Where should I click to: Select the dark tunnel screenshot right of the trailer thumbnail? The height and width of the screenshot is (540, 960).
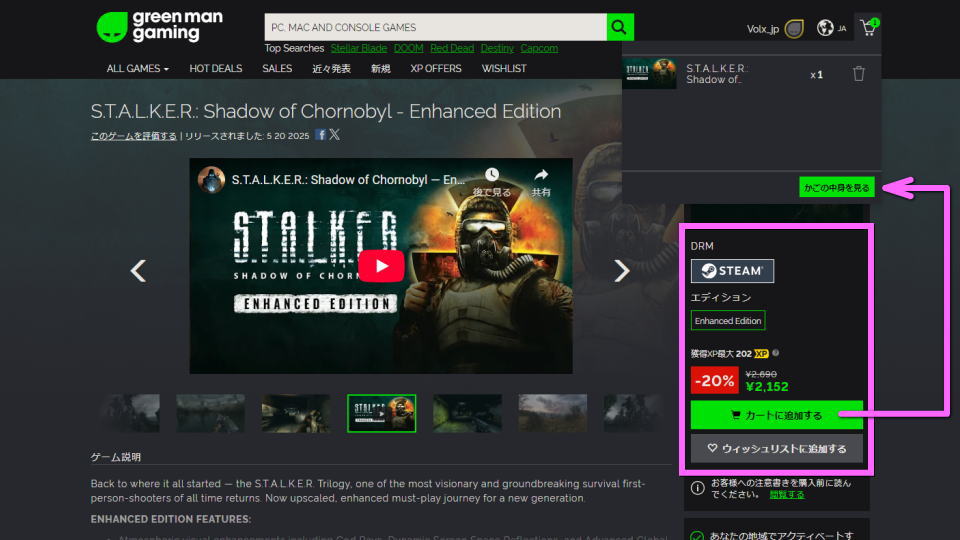(x=467, y=413)
